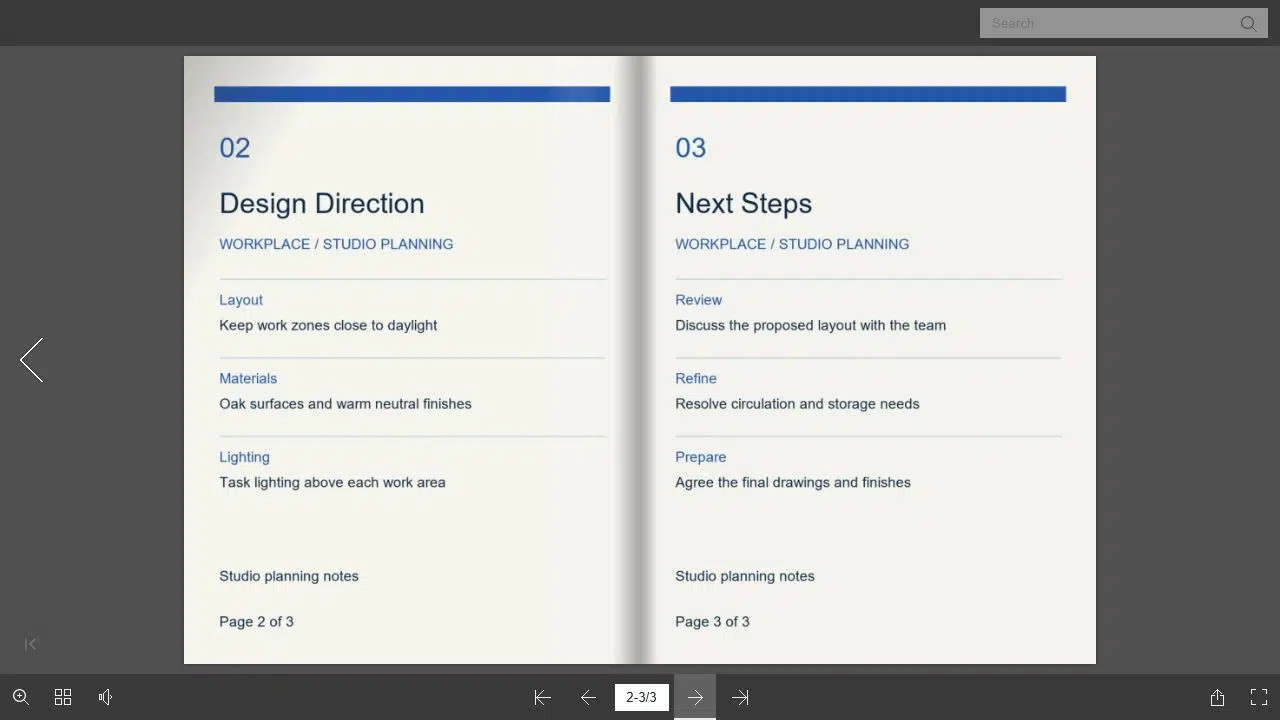Go to the previous page in bottom toolbar
The height and width of the screenshot is (720, 1280).
click(588, 698)
